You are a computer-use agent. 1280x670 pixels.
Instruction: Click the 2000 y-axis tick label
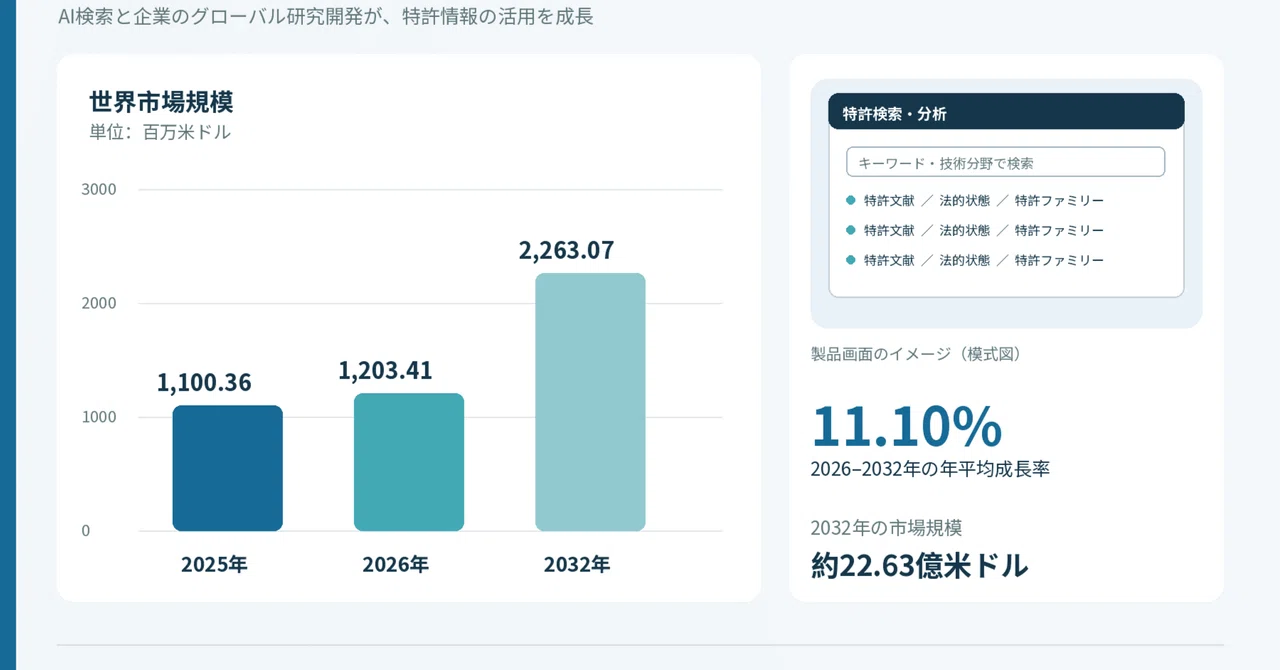click(99, 303)
